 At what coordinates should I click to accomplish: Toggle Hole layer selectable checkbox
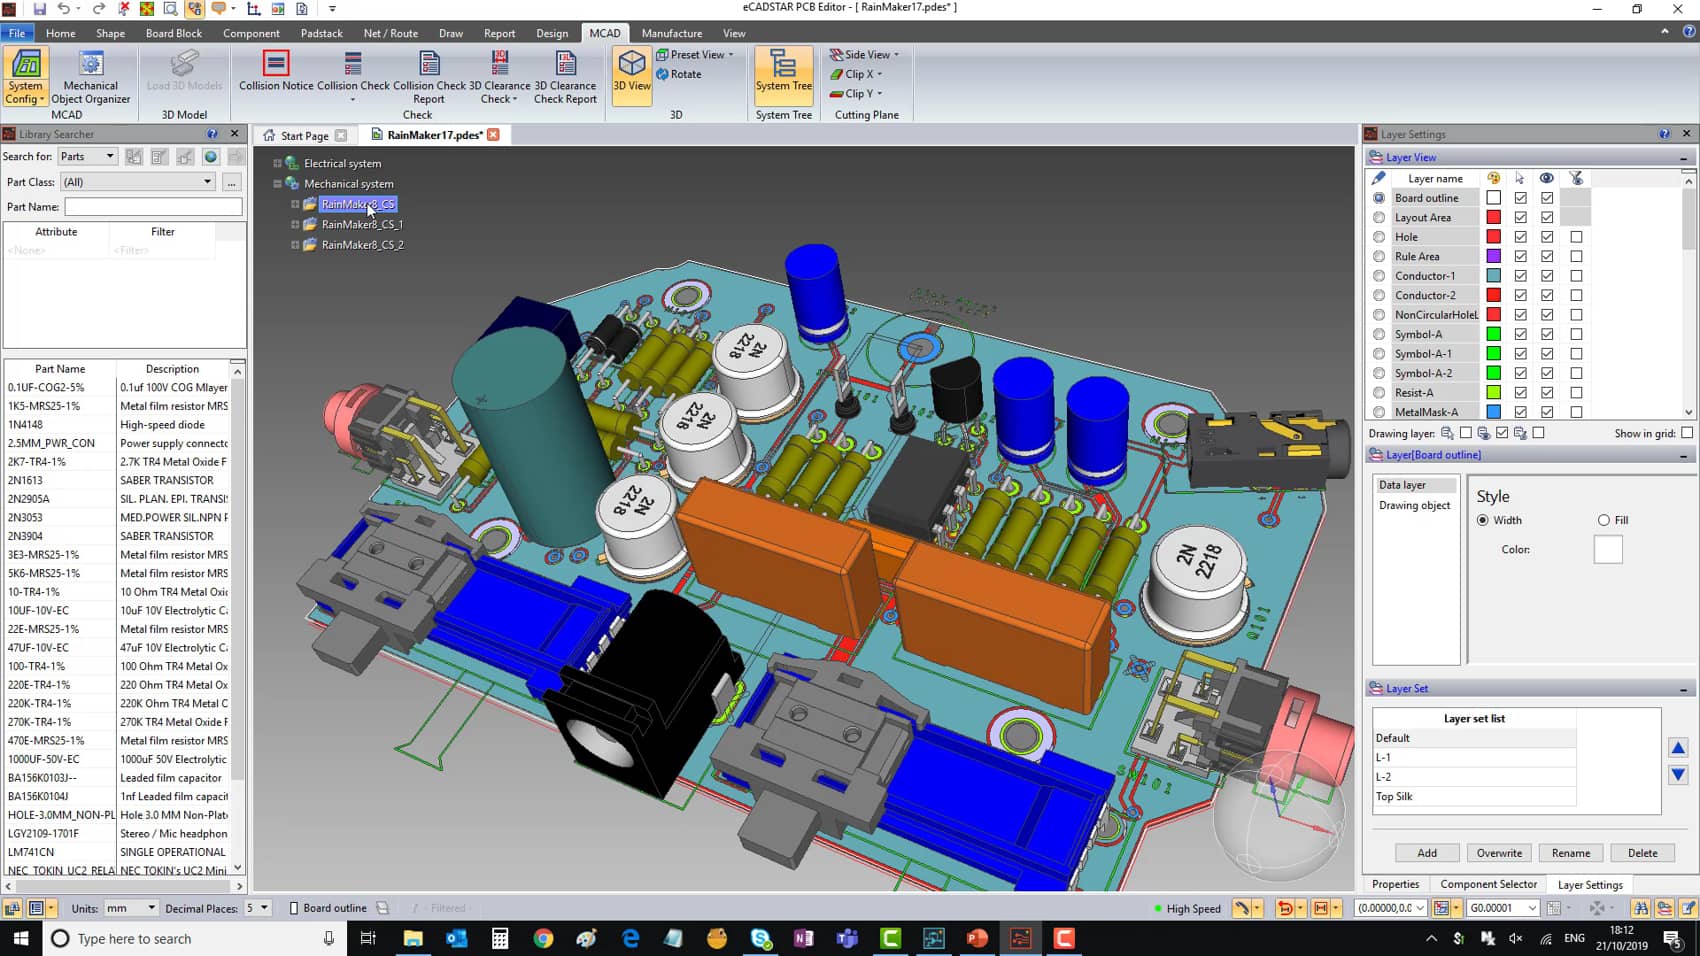[x=1521, y=237]
